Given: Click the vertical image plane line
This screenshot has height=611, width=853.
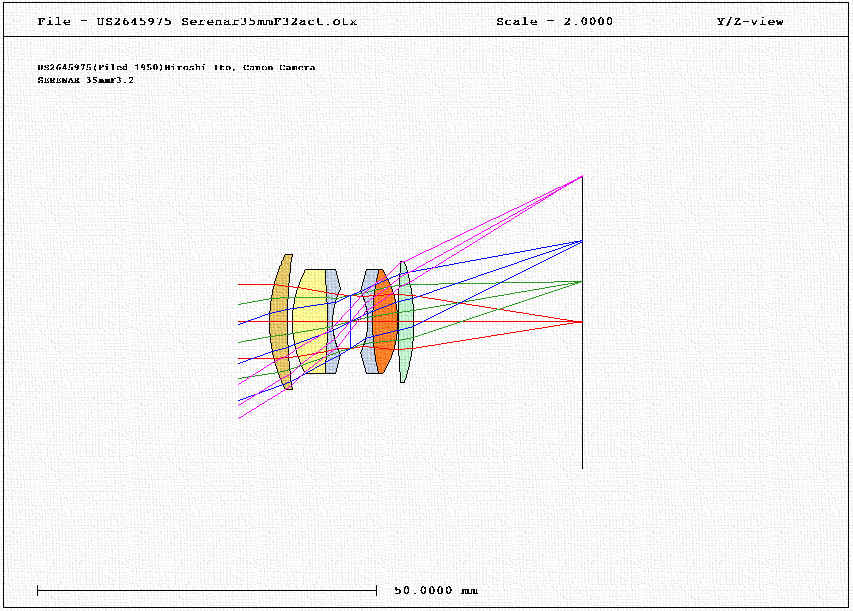Looking at the screenshot, I should click(582, 322).
